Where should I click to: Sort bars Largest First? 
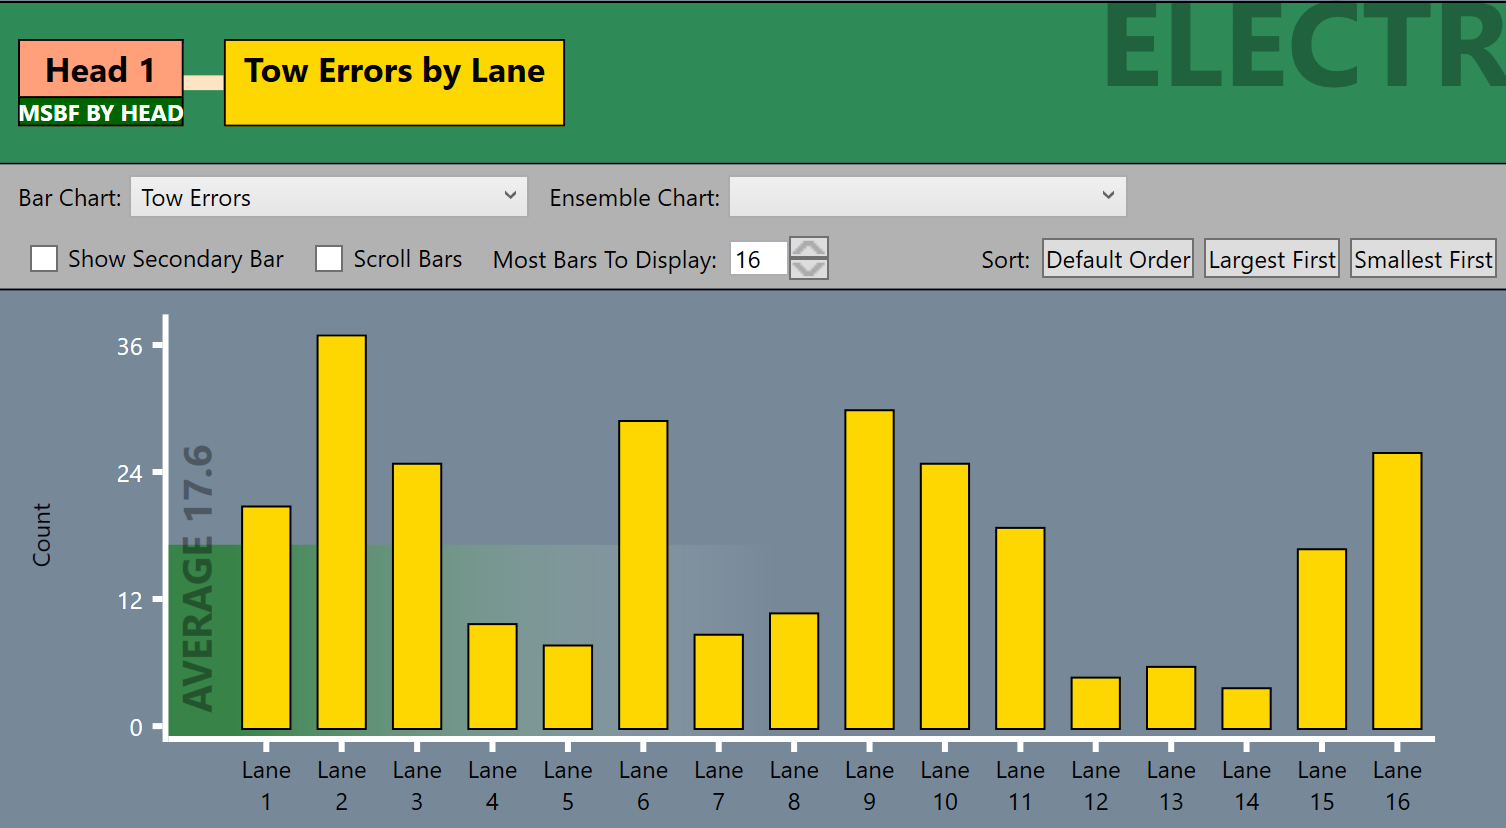(x=1271, y=260)
